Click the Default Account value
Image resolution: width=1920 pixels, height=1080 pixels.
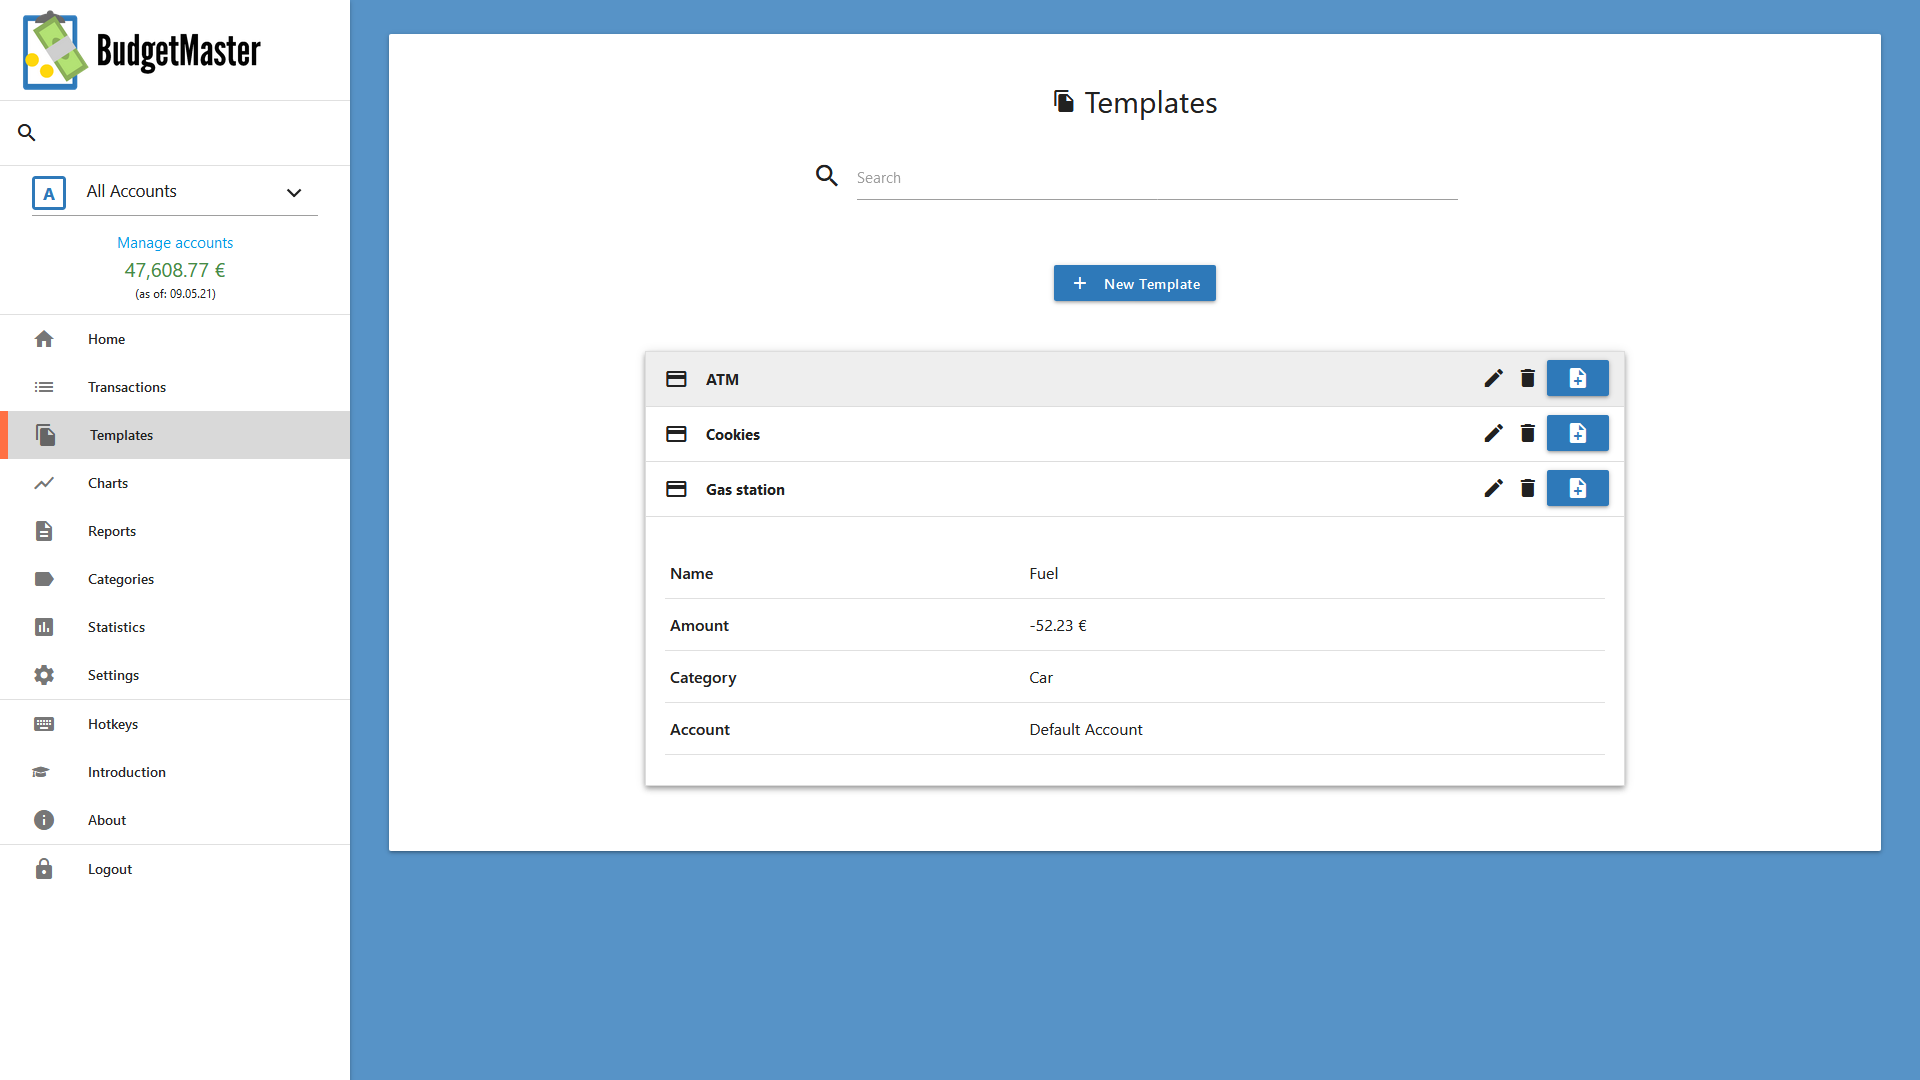[1086, 729]
